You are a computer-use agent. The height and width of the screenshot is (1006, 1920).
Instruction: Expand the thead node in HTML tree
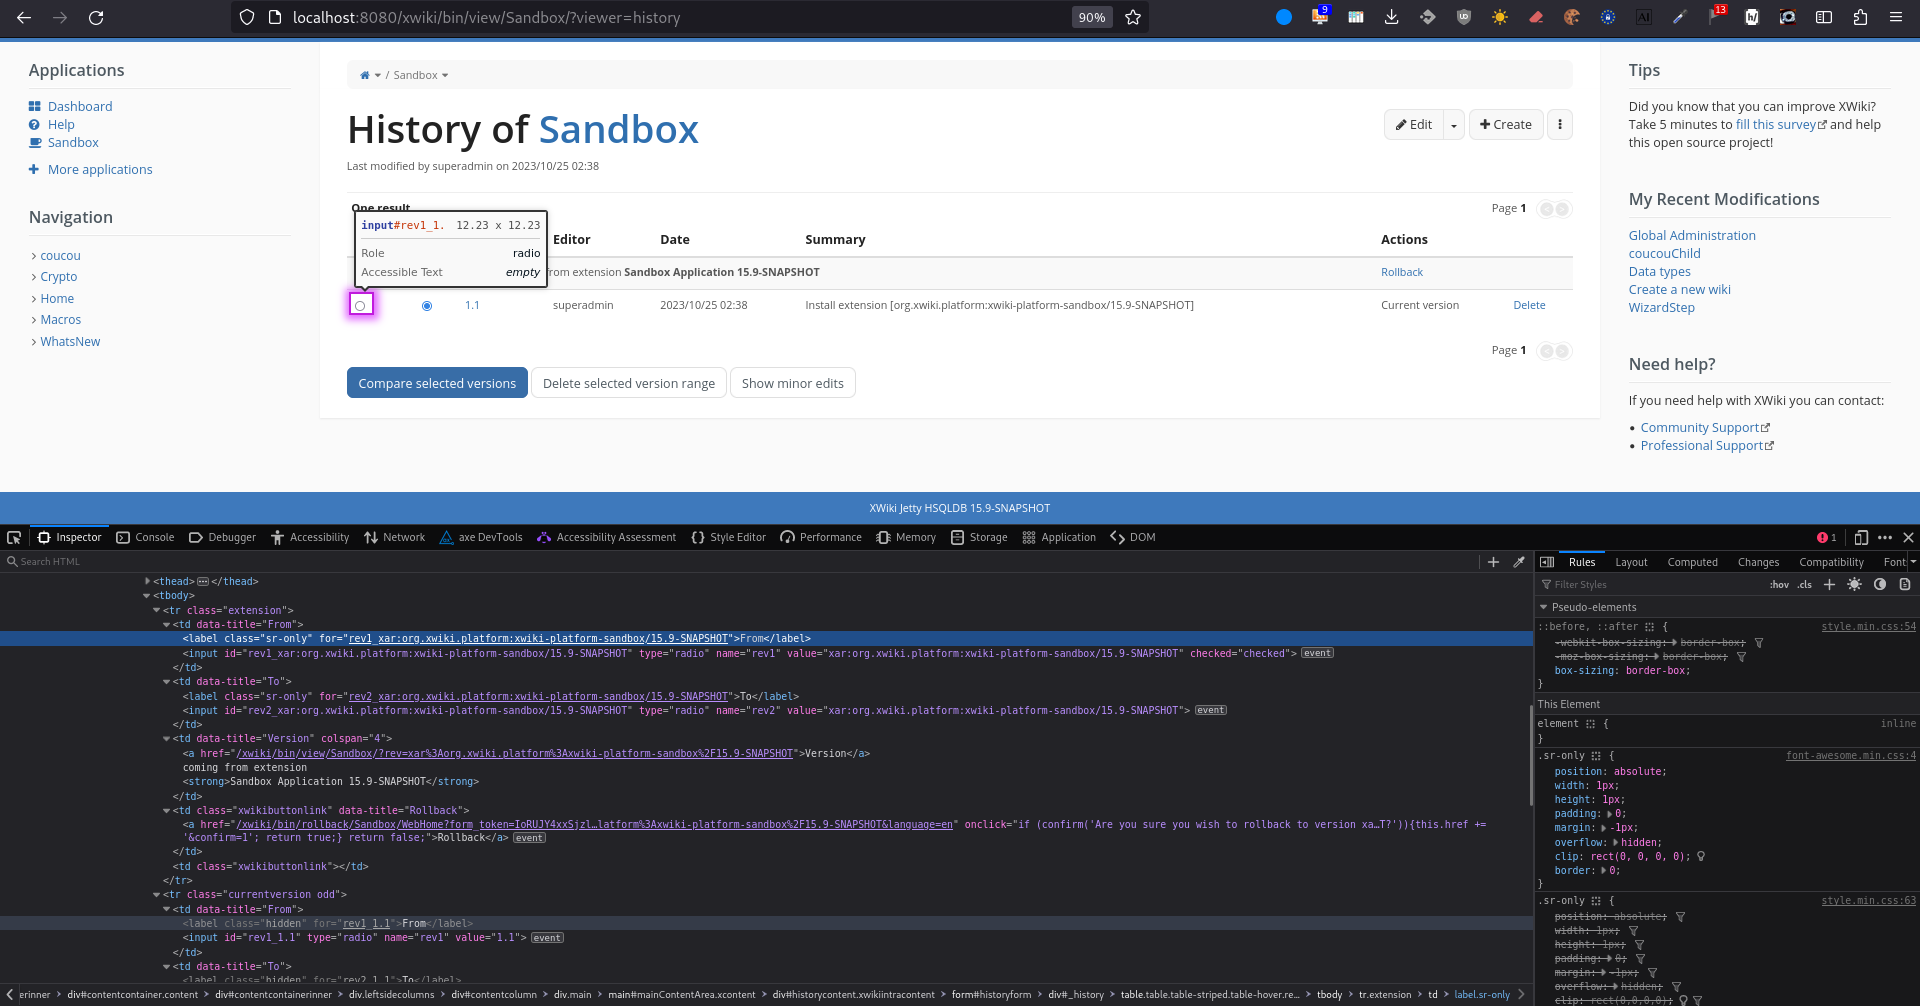(x=148, y=581)
